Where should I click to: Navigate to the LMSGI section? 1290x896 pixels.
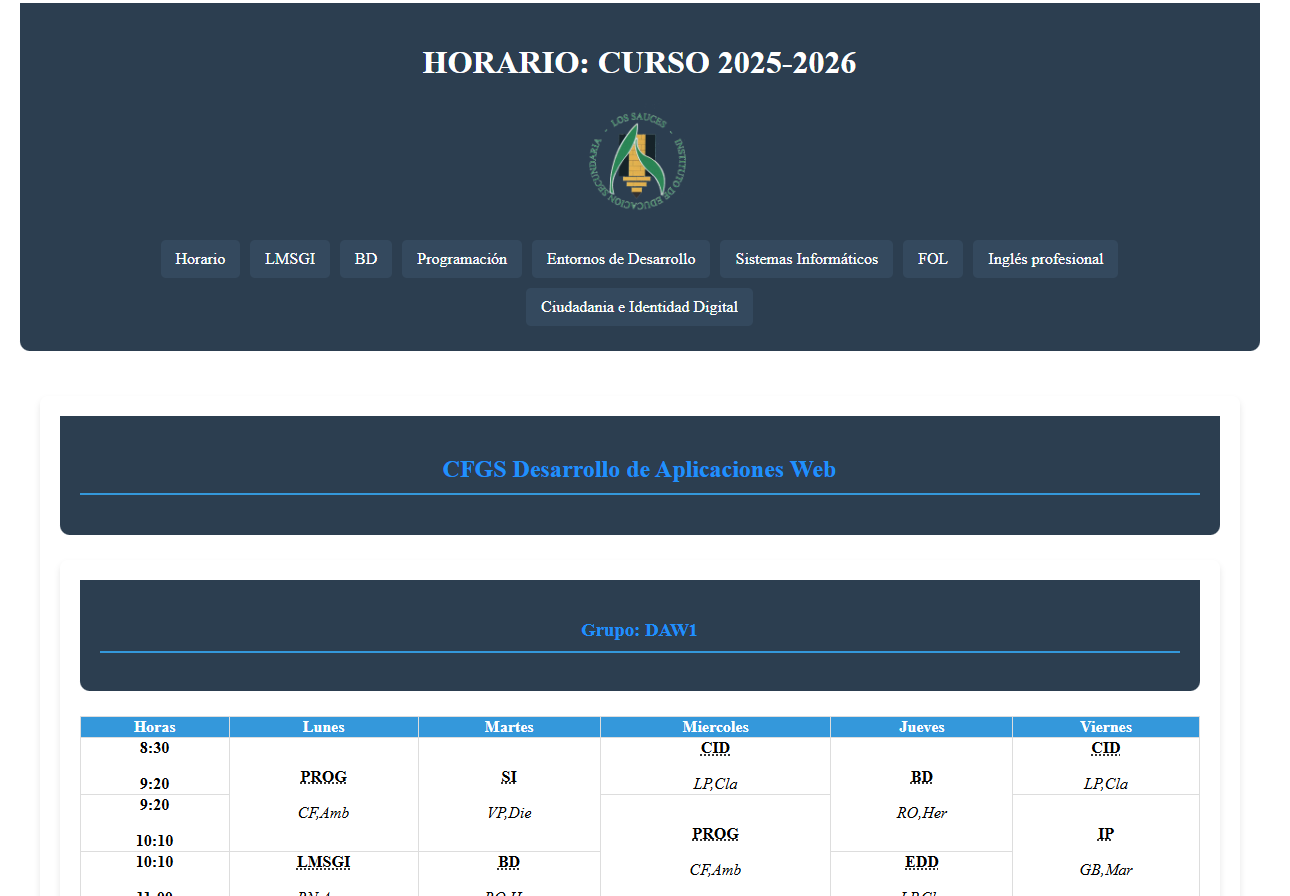(x=289, y=258)
